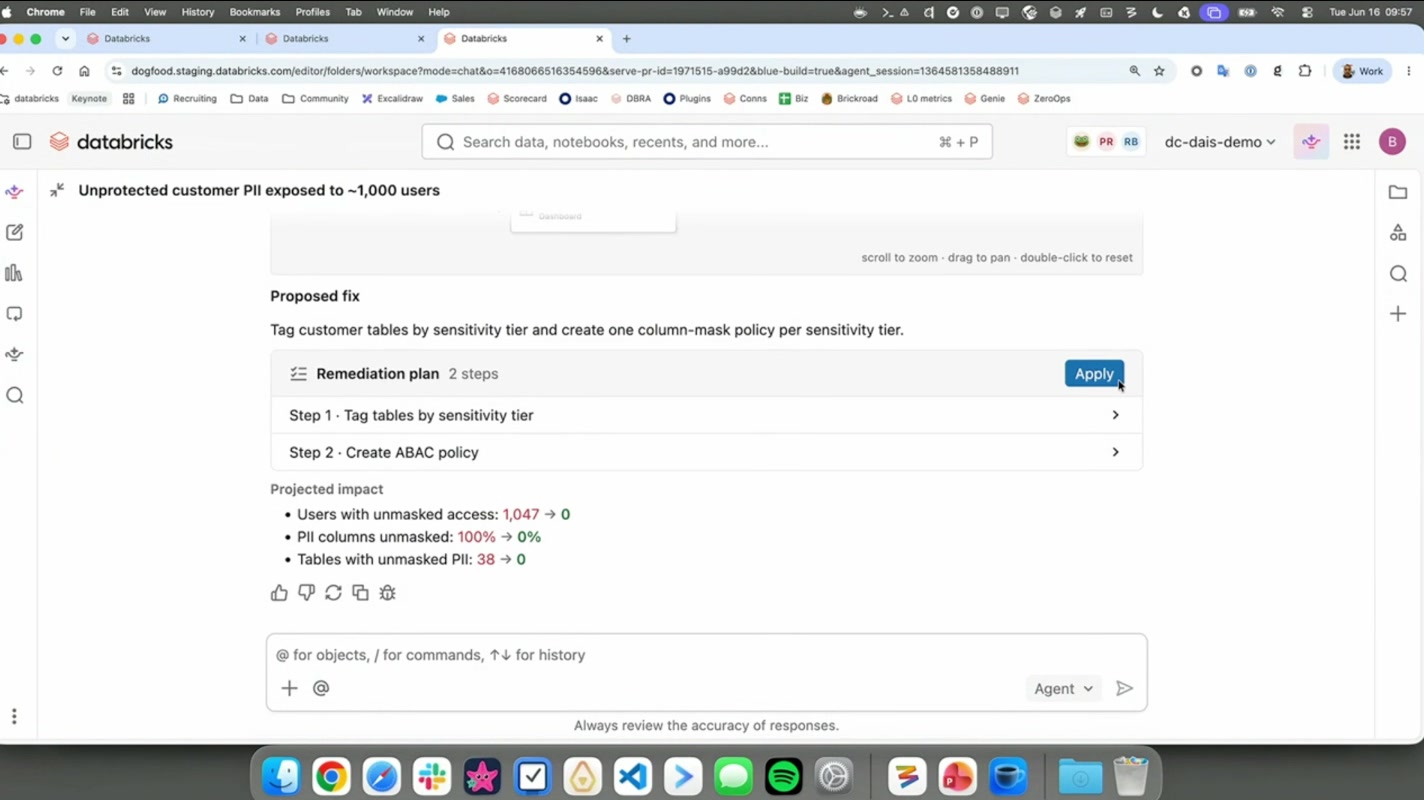
Task: Open the File menu
Action: pyautogui.click(x=88, y=12)
